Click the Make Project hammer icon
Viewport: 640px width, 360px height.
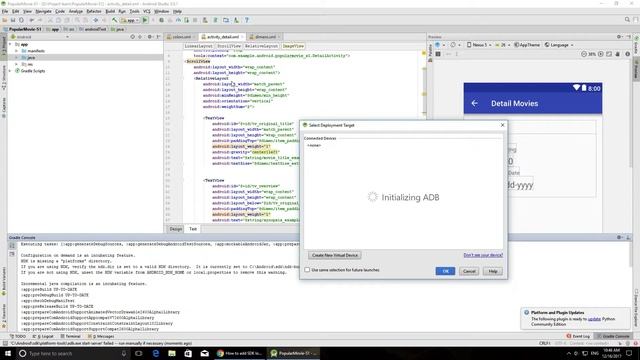coord(115,20)
